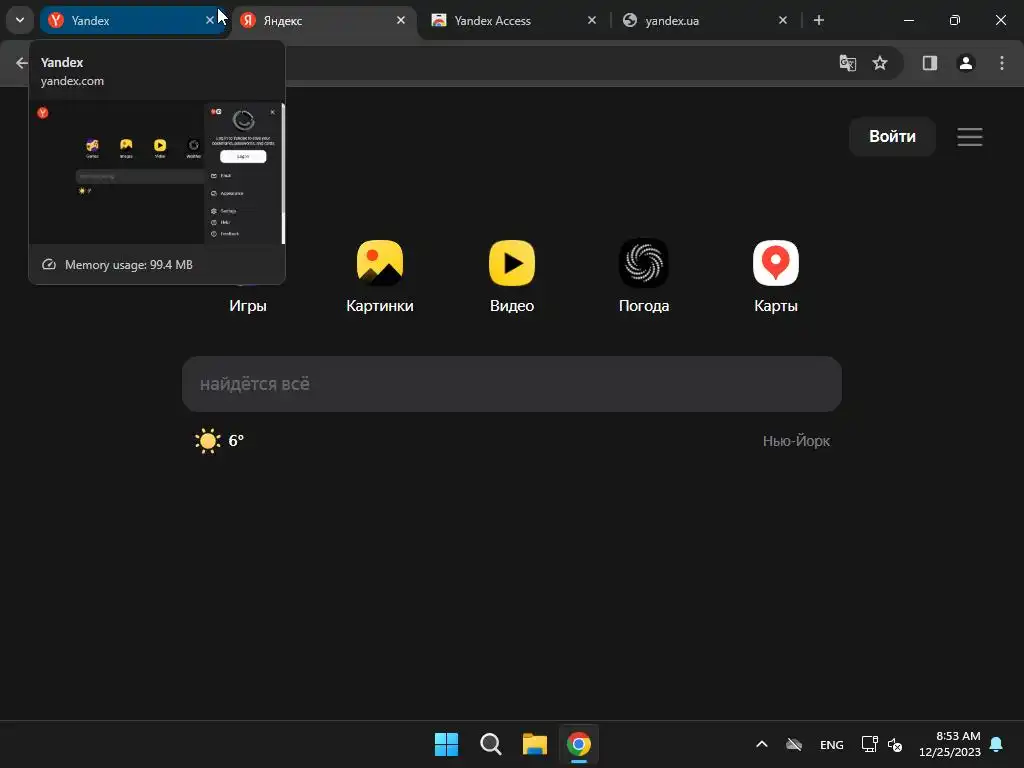Open the clock showing 8:53 AM
Viewport: 1024px width, 768px height.
pyautogui.click(x=950, y=744)
